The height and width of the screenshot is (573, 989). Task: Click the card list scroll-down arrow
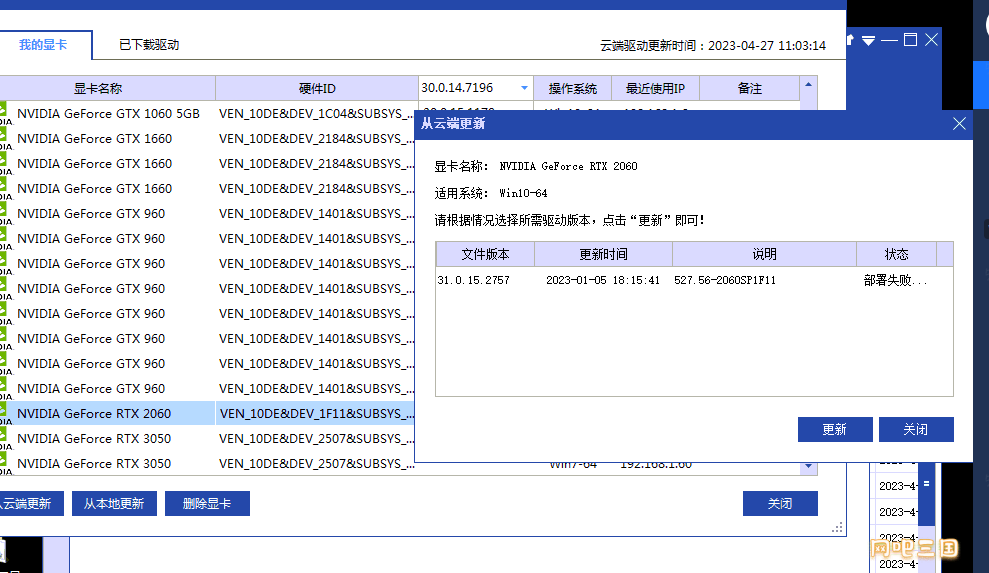point(808,467)
